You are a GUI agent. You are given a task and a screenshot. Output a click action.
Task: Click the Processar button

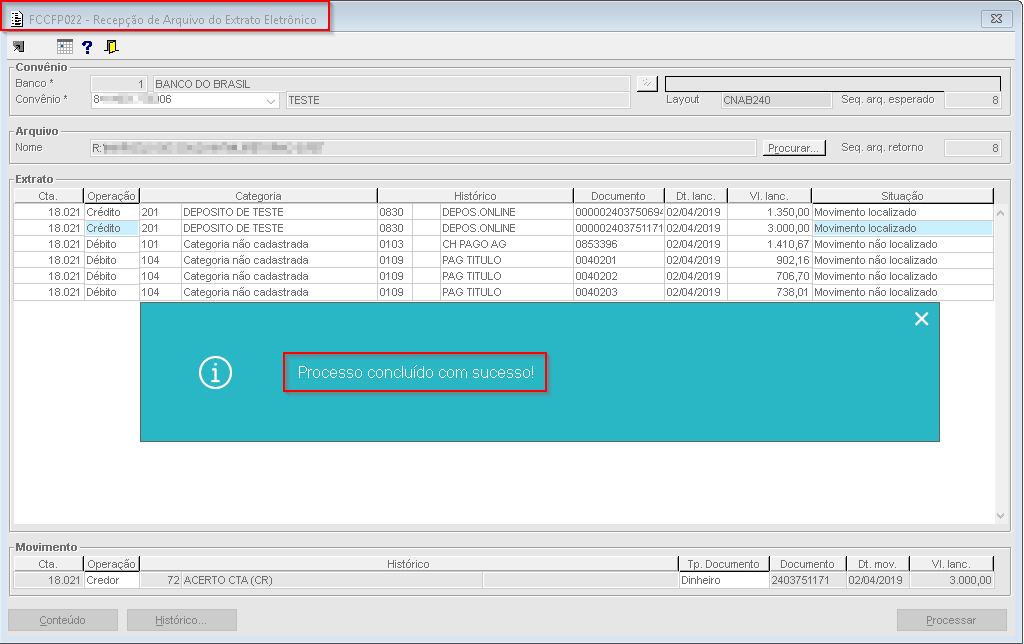(952, 620)
